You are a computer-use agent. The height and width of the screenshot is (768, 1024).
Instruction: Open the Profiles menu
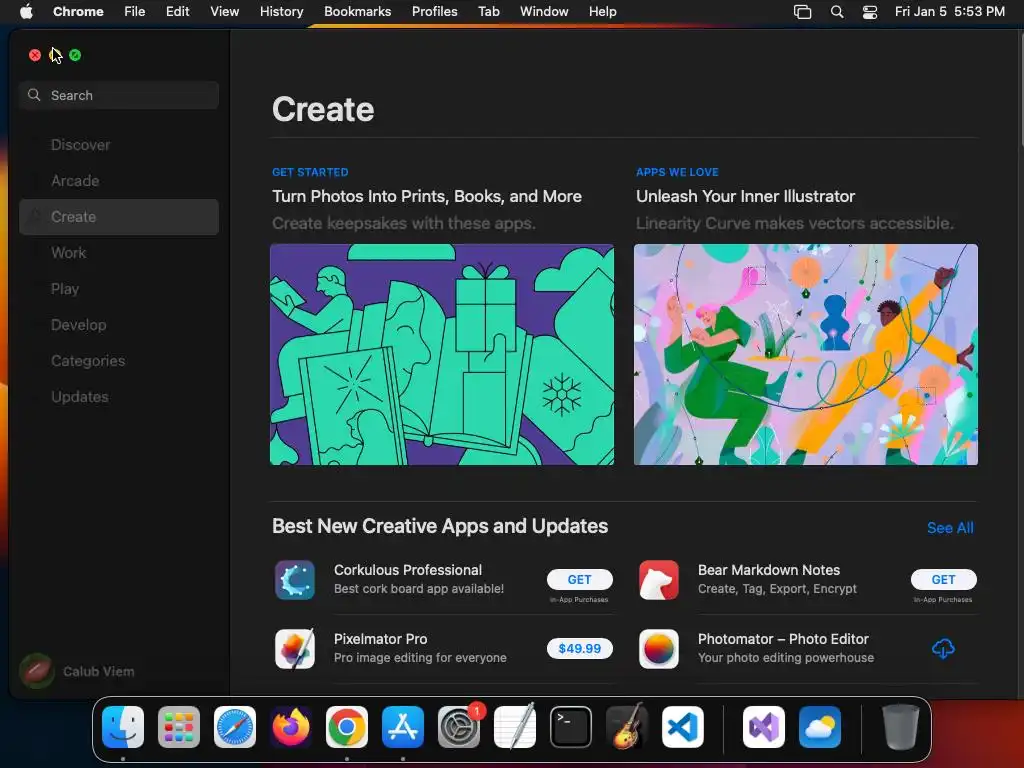[434, 12]
